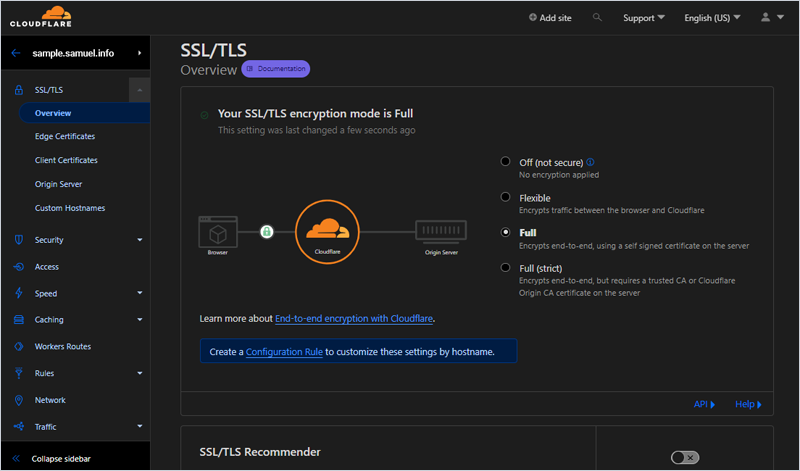Toggle the SSL/TLS Recommender switch
800x471 pixels.
(x=685, y=457)
